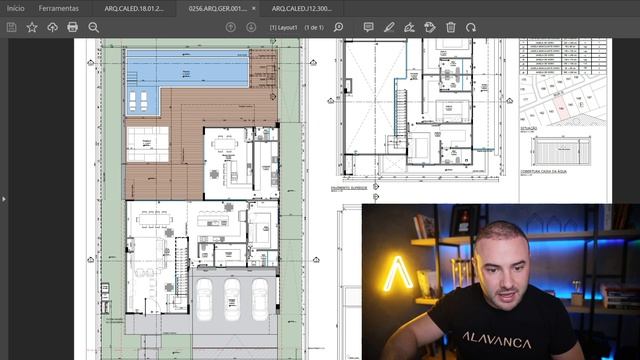The image size is (640, 360).
Task: Click the magnifier search icon near printer
Action: coord(93,27)
